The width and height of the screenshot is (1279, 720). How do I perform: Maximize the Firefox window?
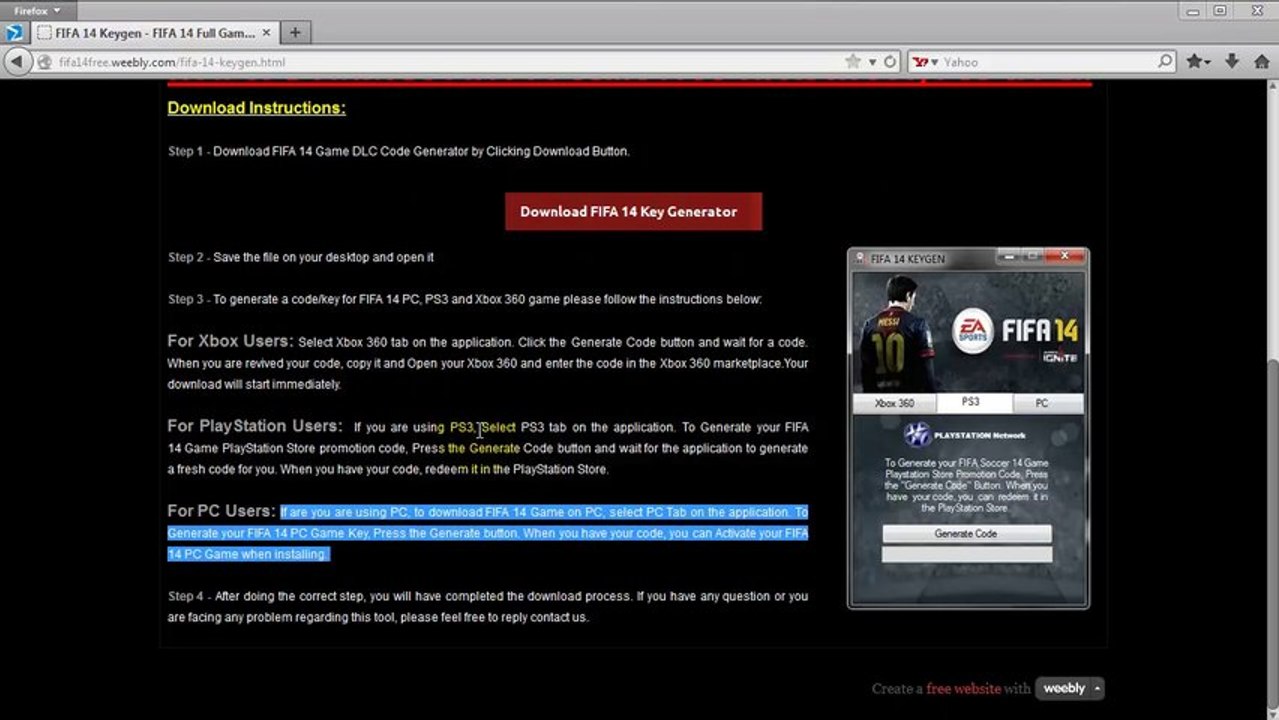point(1220,10)
